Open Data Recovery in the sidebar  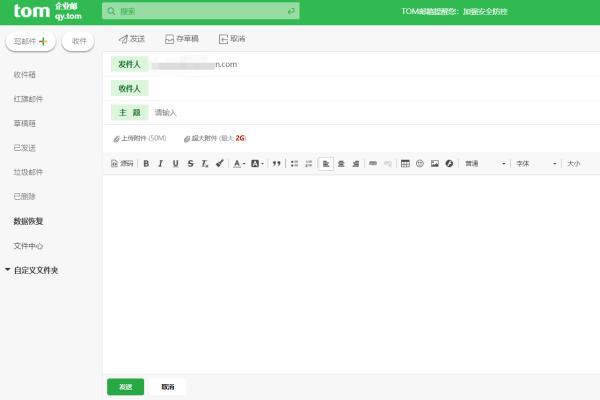tap(28, 221)
